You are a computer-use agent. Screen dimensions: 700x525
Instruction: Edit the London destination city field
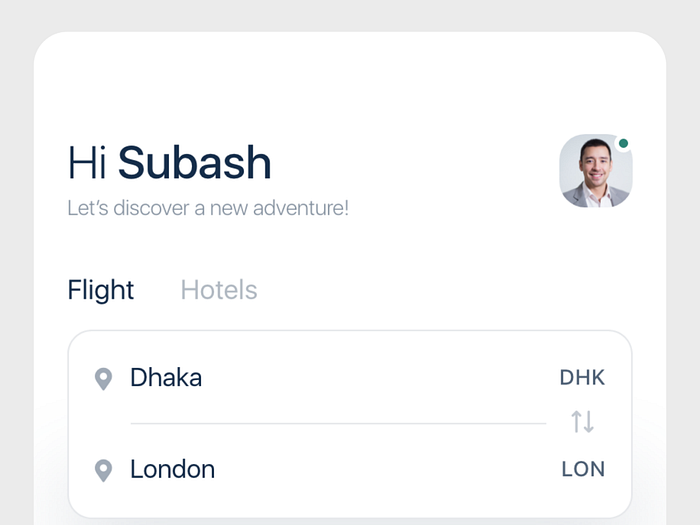click(x=172, y=469)
